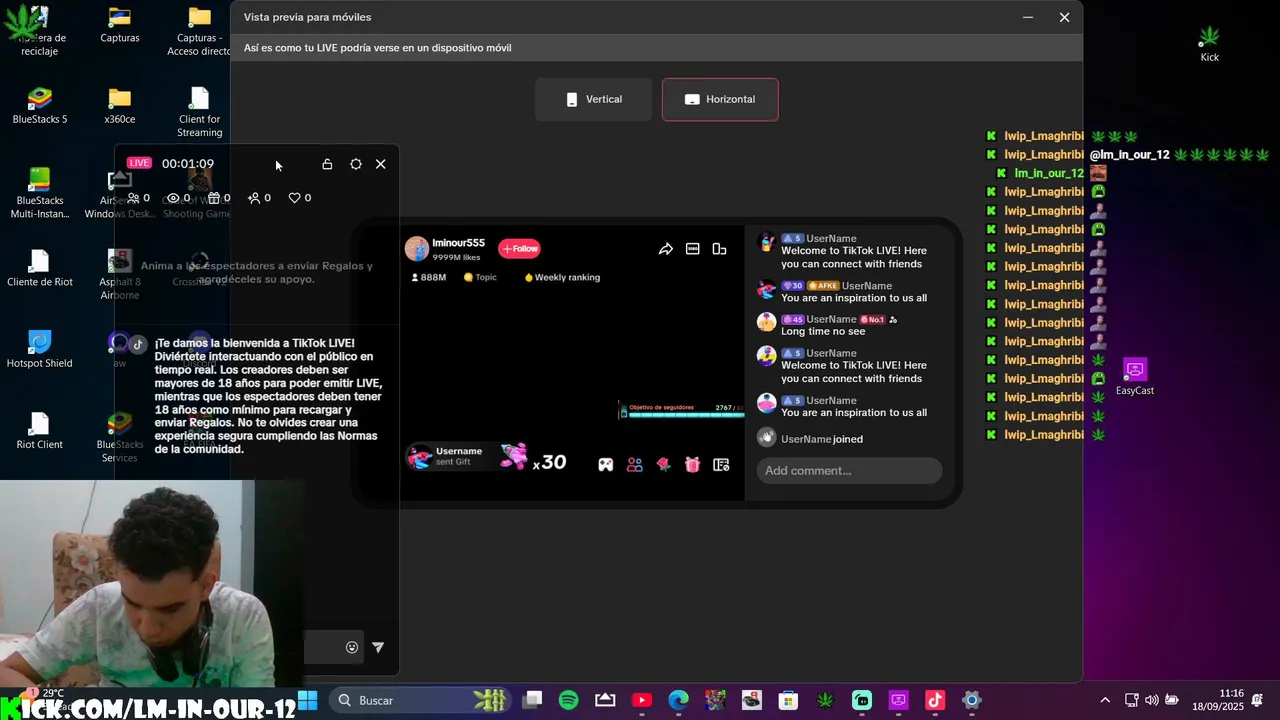Toggle the lock icon on live overlay
Screen dimensions: 1280x720
coord(327,164)
